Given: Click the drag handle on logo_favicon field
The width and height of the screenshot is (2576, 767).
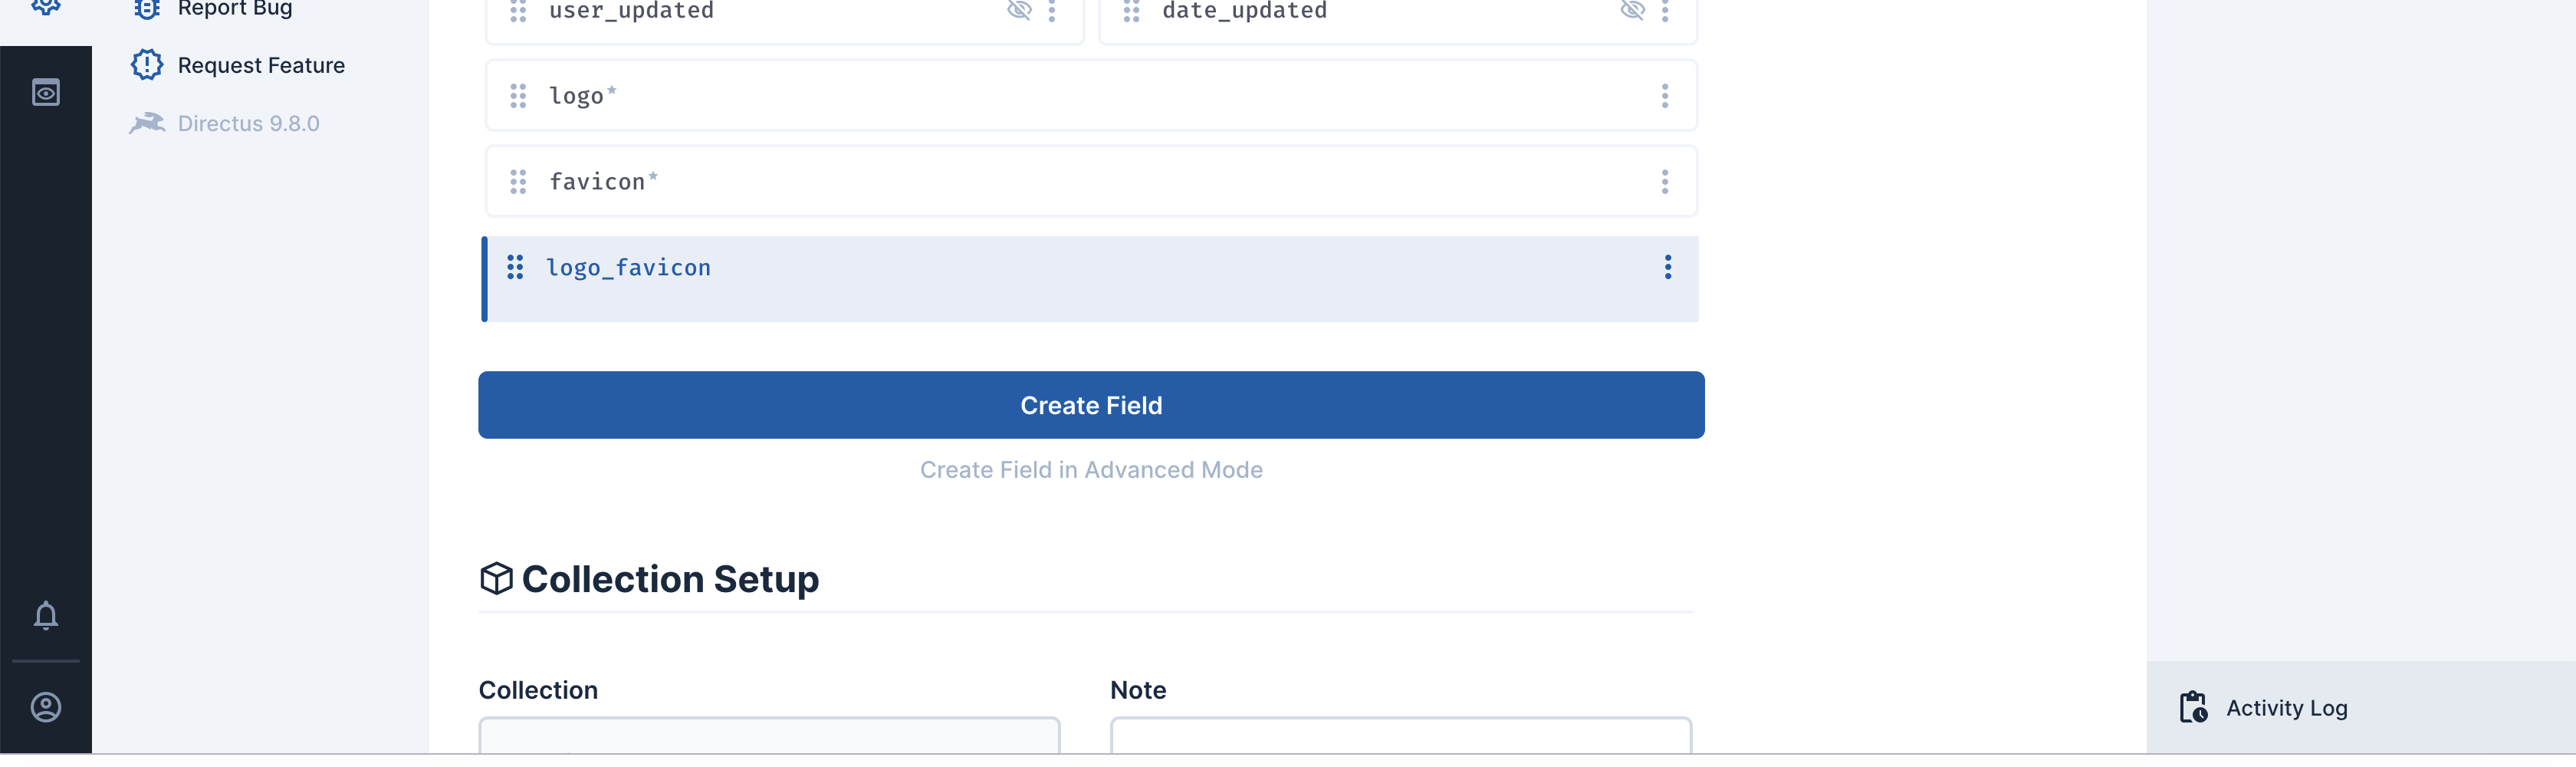Looking at the screenshot, I should tap(516, 267).
